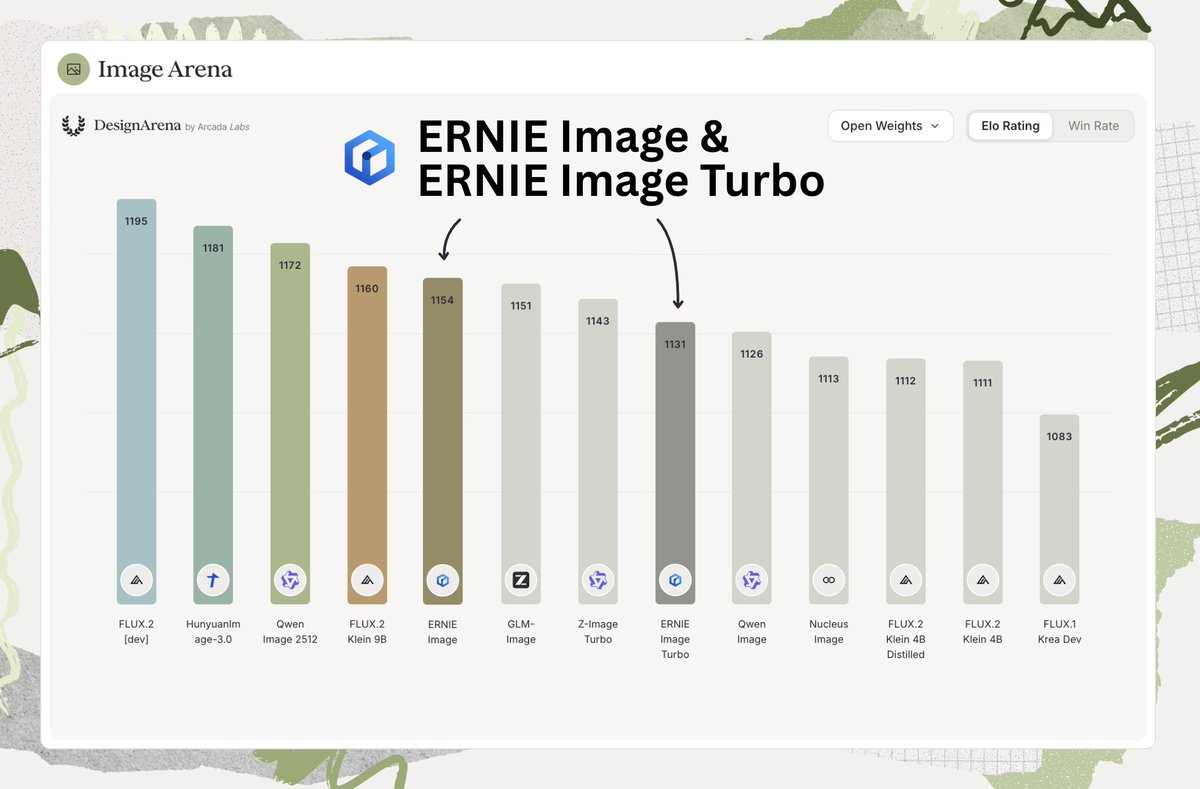Click the HunyuanImage-3.0 bar scoring 1181
Screen dimensions: 1200x789
point(213,415)
